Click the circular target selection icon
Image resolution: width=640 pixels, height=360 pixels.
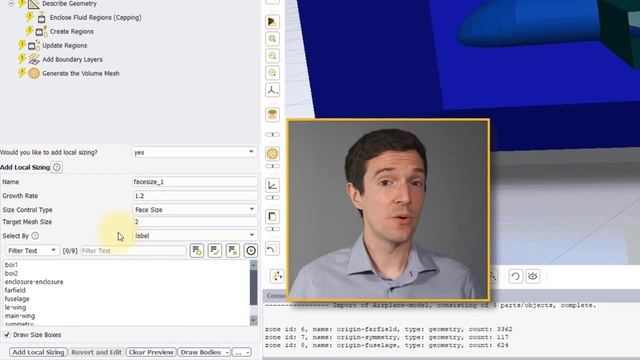(251, 251)
